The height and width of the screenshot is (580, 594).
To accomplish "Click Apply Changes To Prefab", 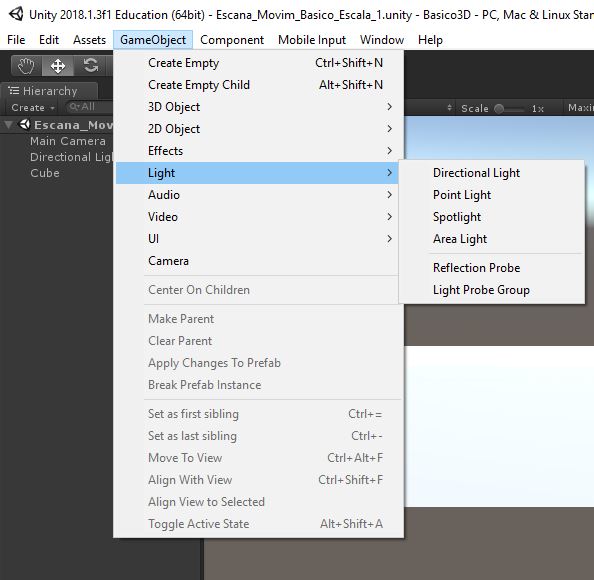I will pyautogui.click(x=257, y=363).
